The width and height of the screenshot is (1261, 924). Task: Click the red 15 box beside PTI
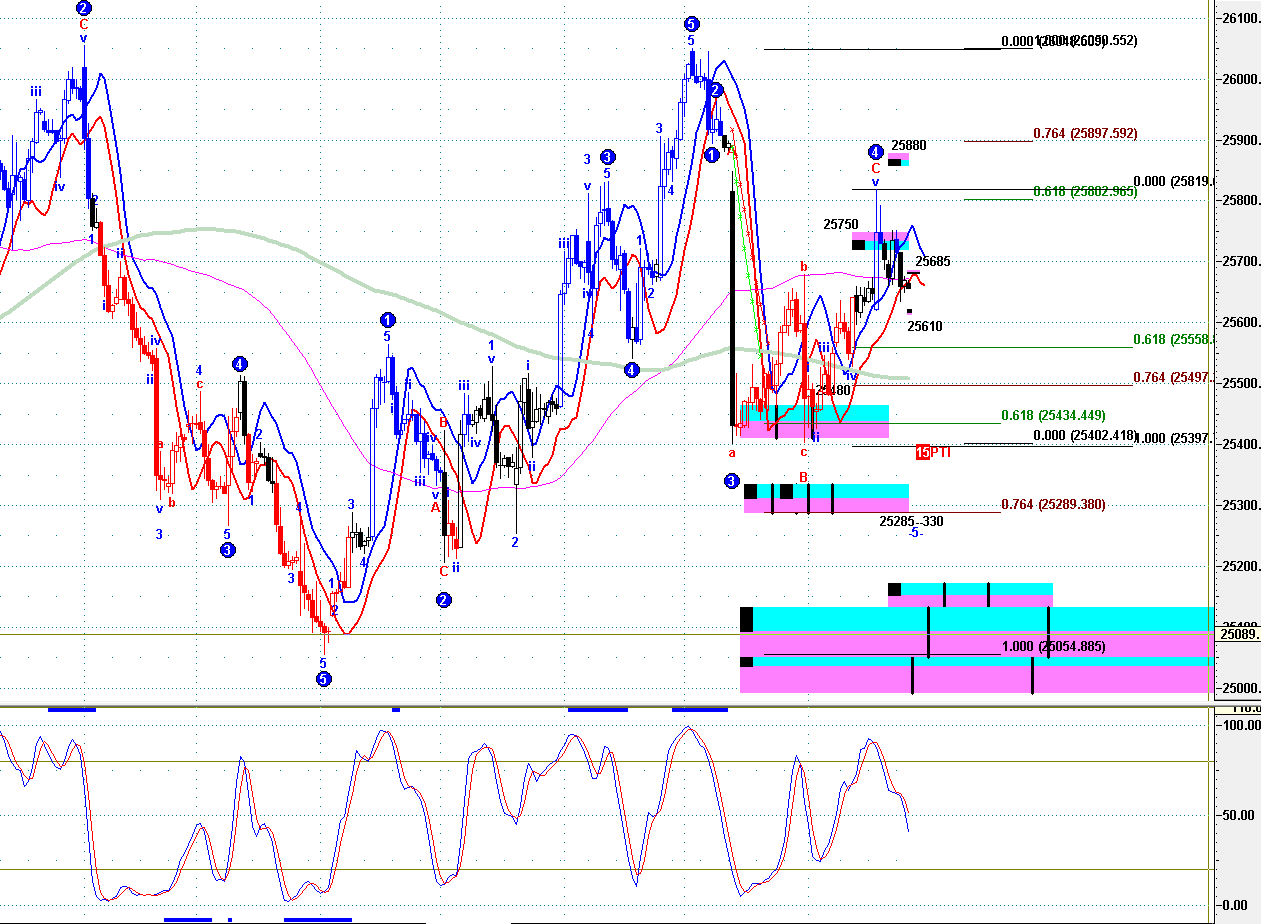923,452
